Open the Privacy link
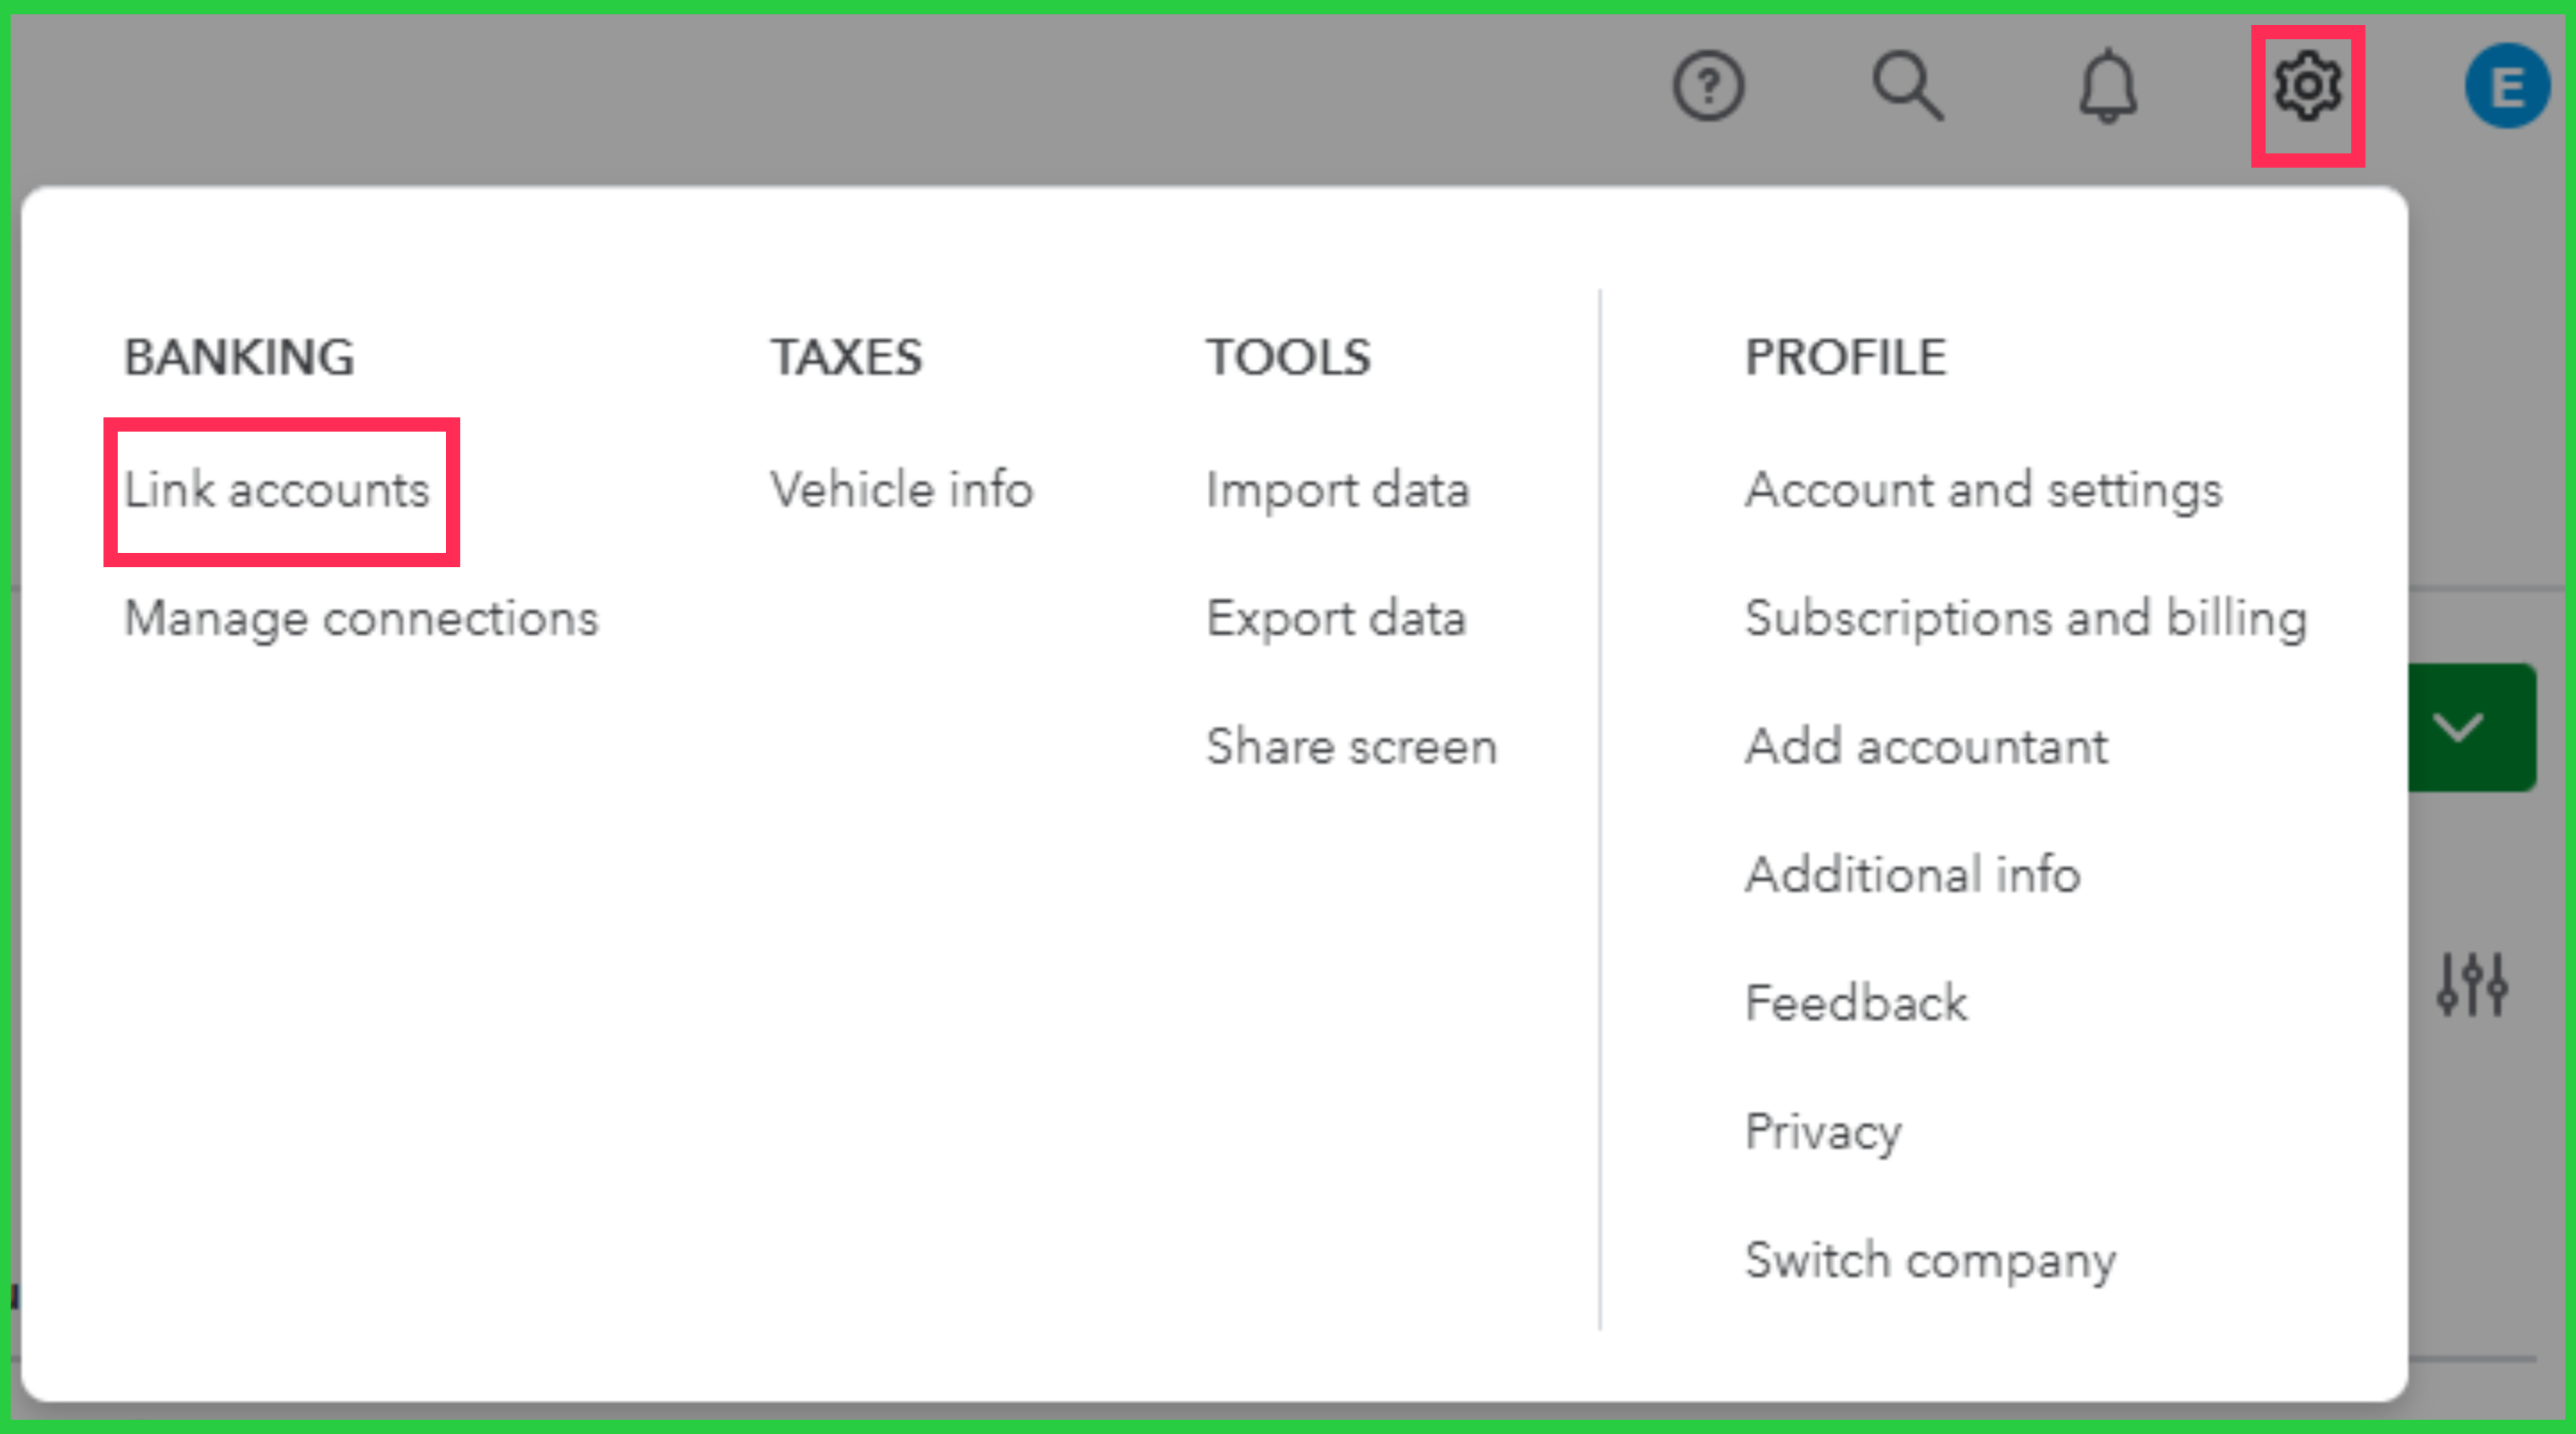This screenshot has width=2576, height=1434. pos(1822,1132)
